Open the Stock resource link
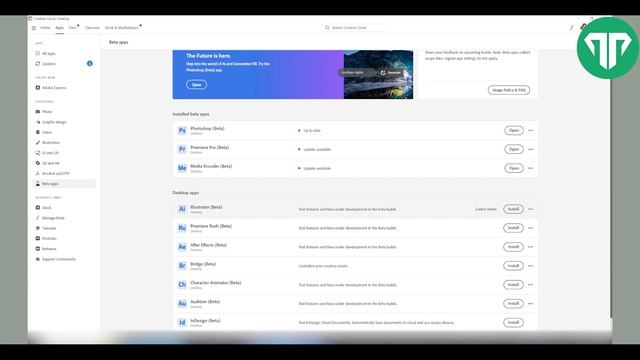 click(43, 208)
